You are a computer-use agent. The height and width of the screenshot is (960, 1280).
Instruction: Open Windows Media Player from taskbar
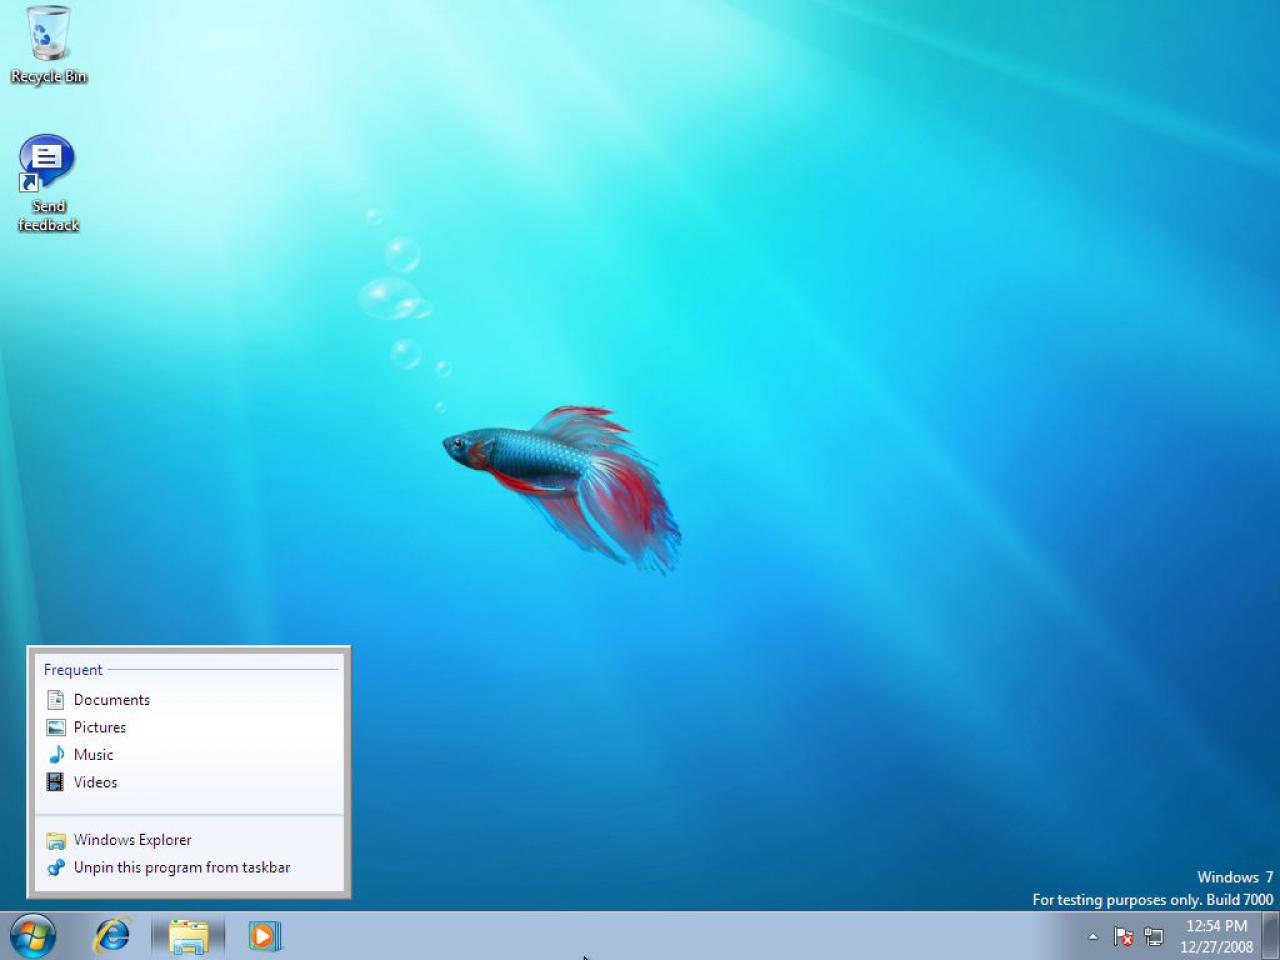[x=264, y=936]
